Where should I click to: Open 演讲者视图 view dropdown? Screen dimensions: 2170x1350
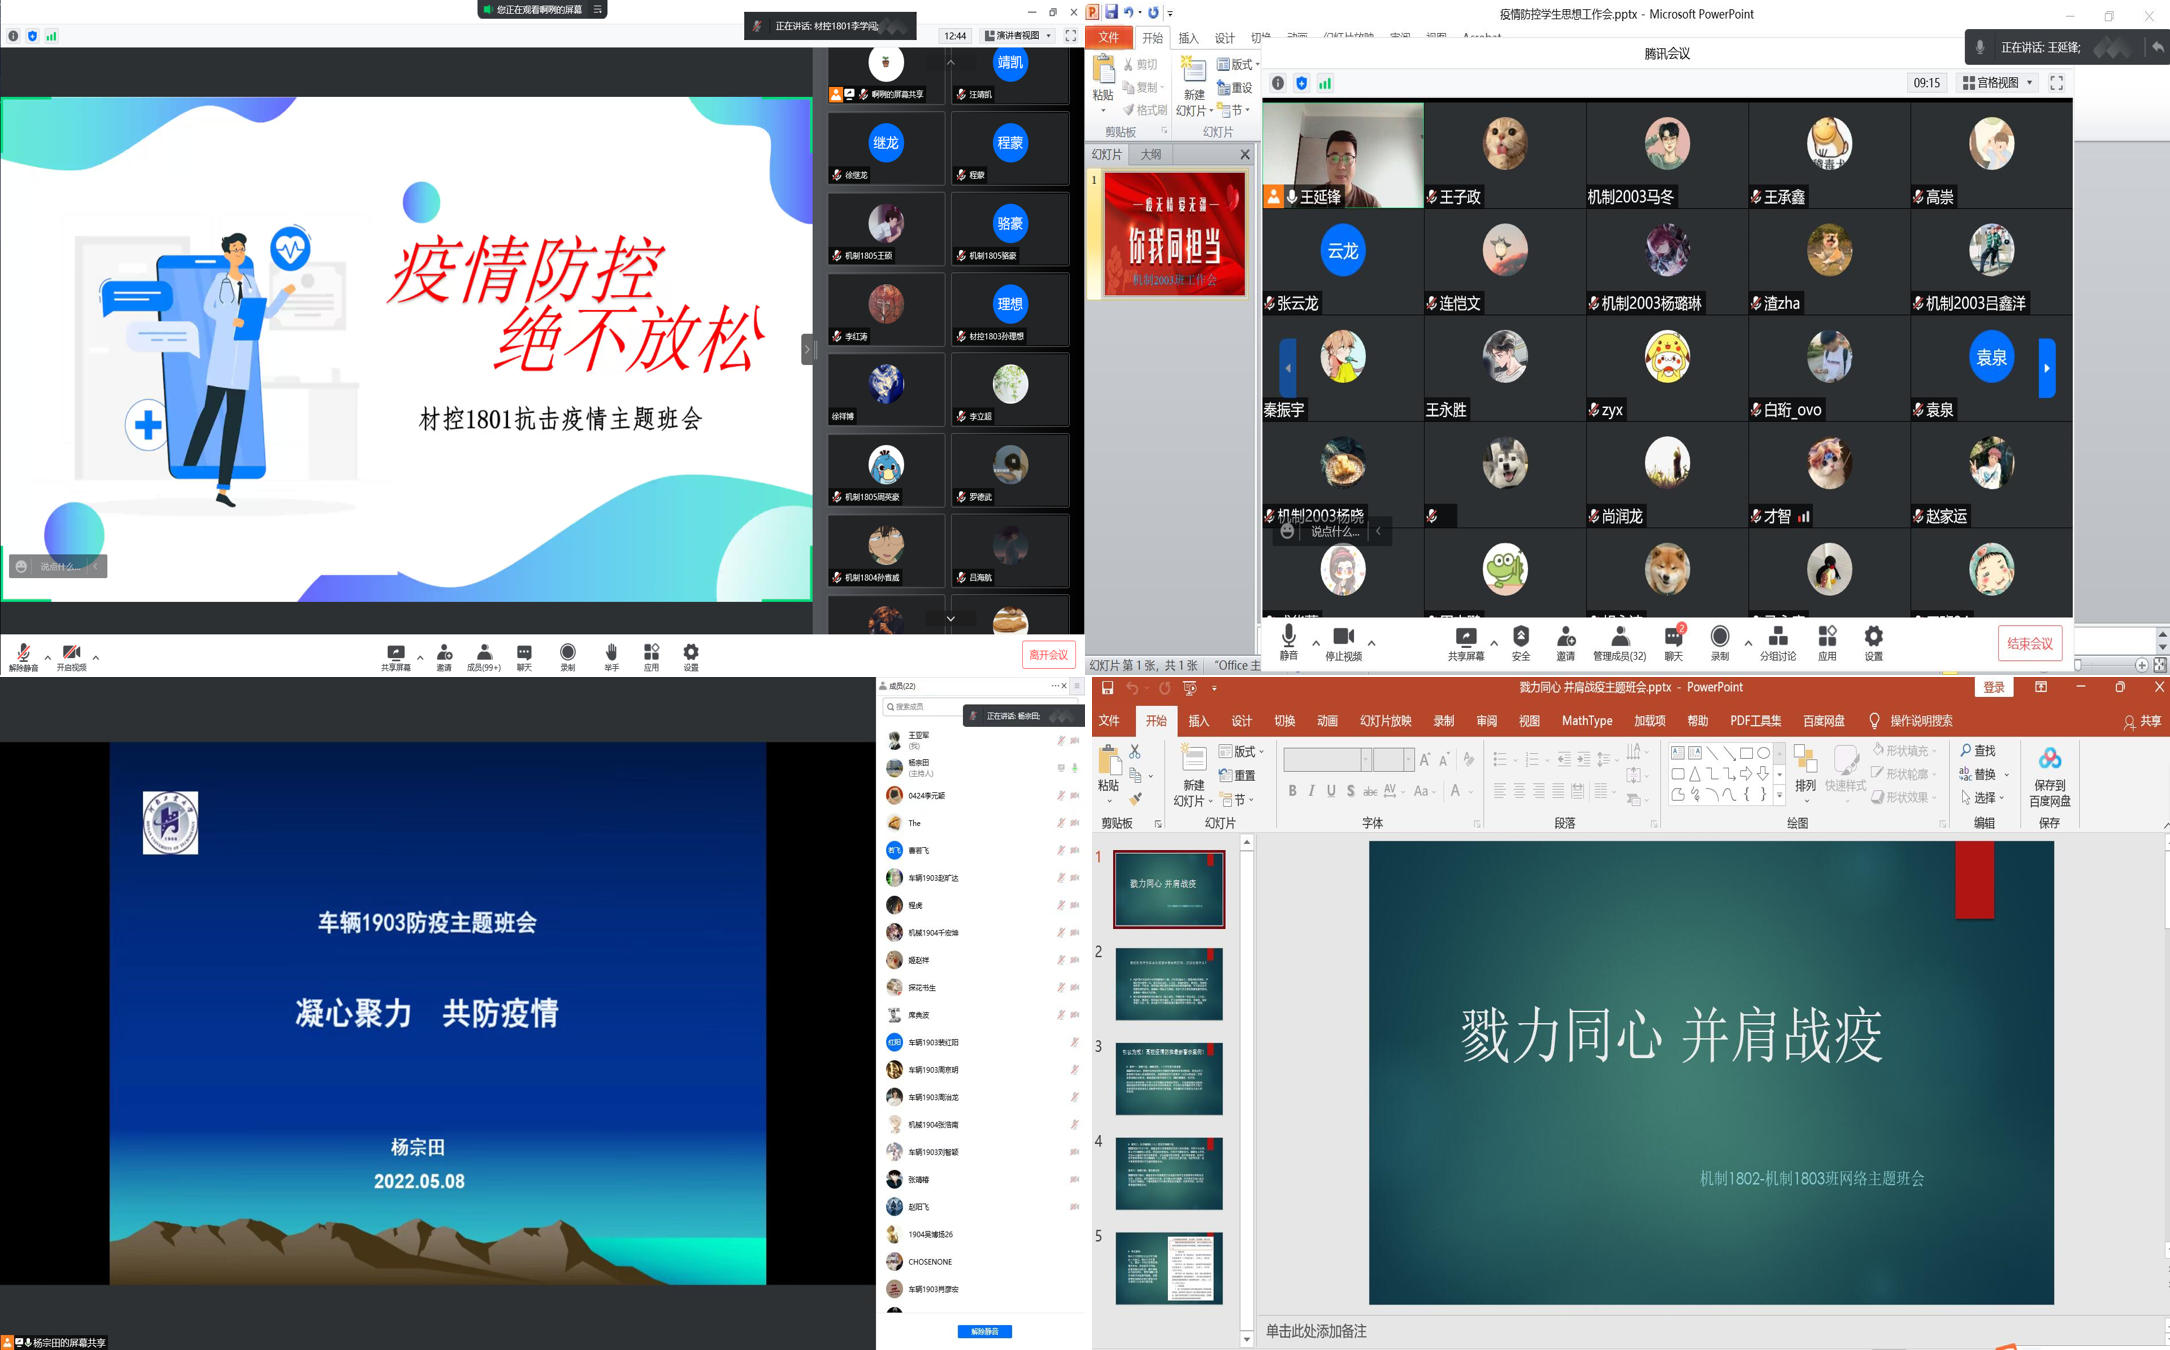coord(1018,36)
